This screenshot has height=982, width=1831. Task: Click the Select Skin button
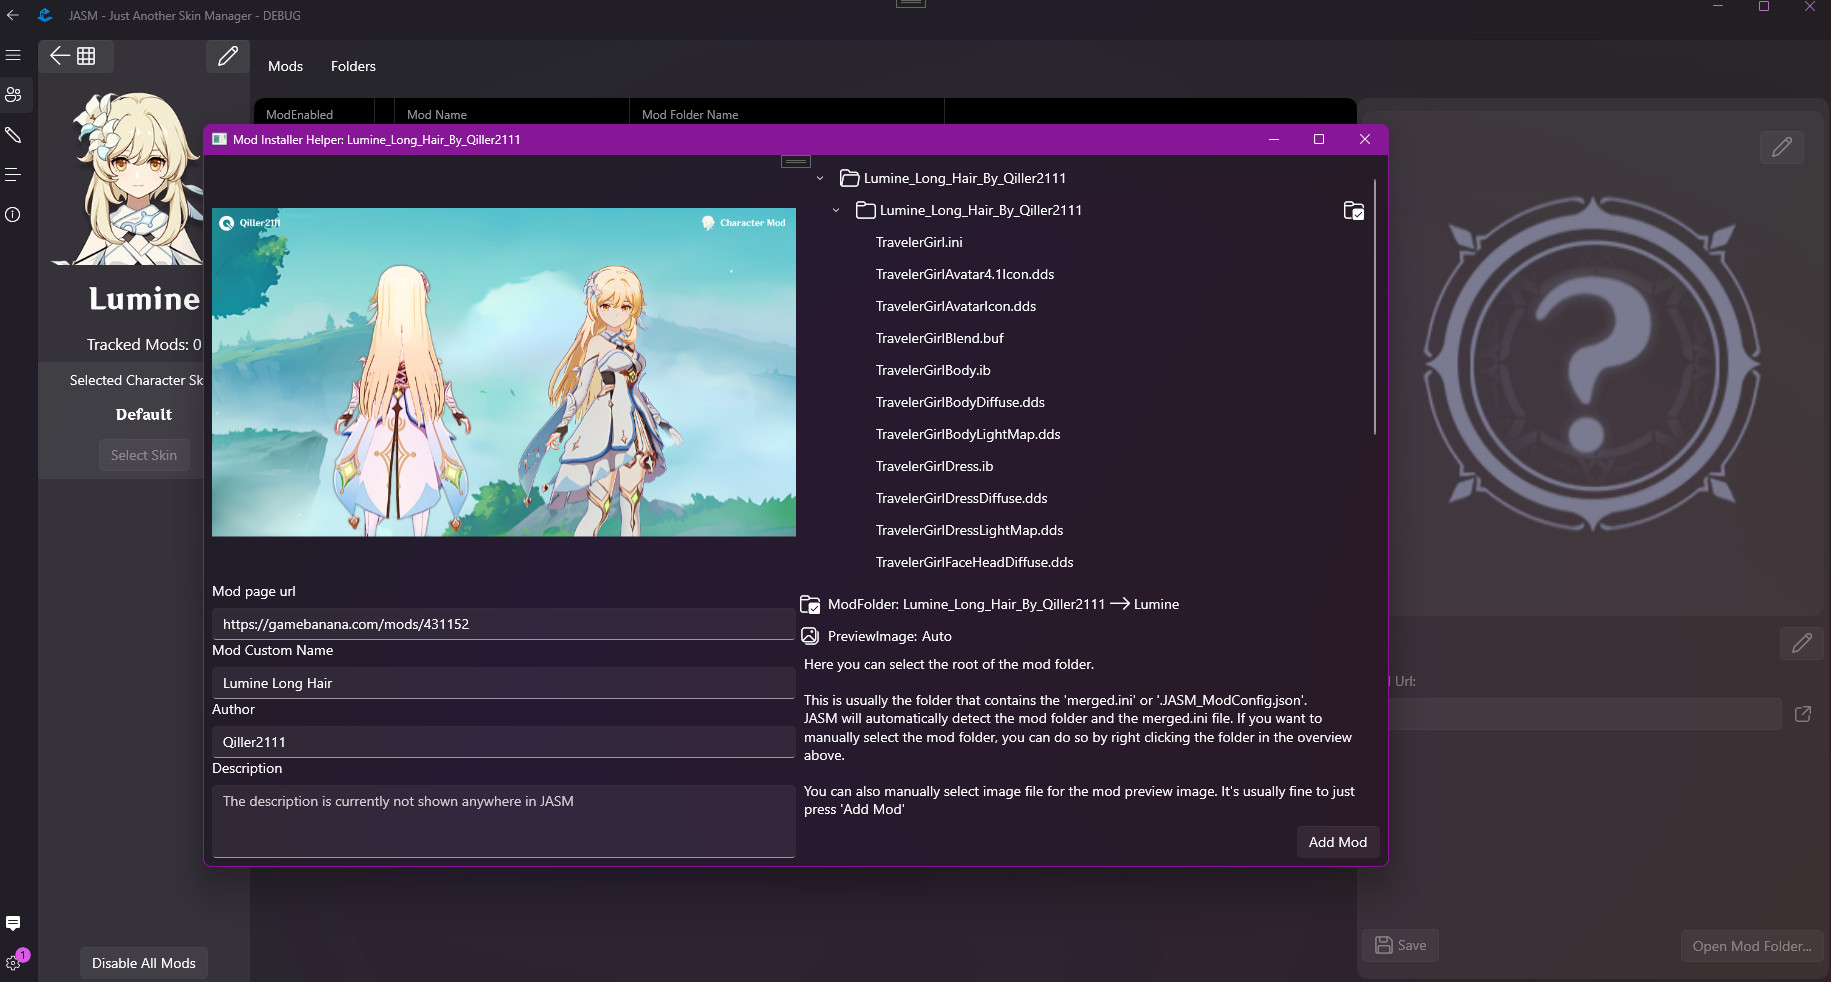click(x=144, y=455)
